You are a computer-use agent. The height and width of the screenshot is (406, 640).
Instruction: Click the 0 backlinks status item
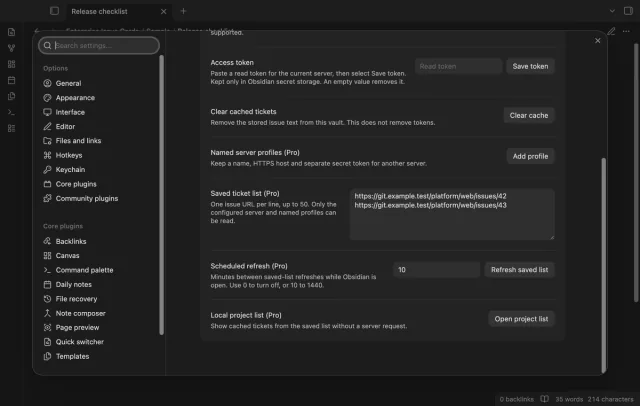516,399
